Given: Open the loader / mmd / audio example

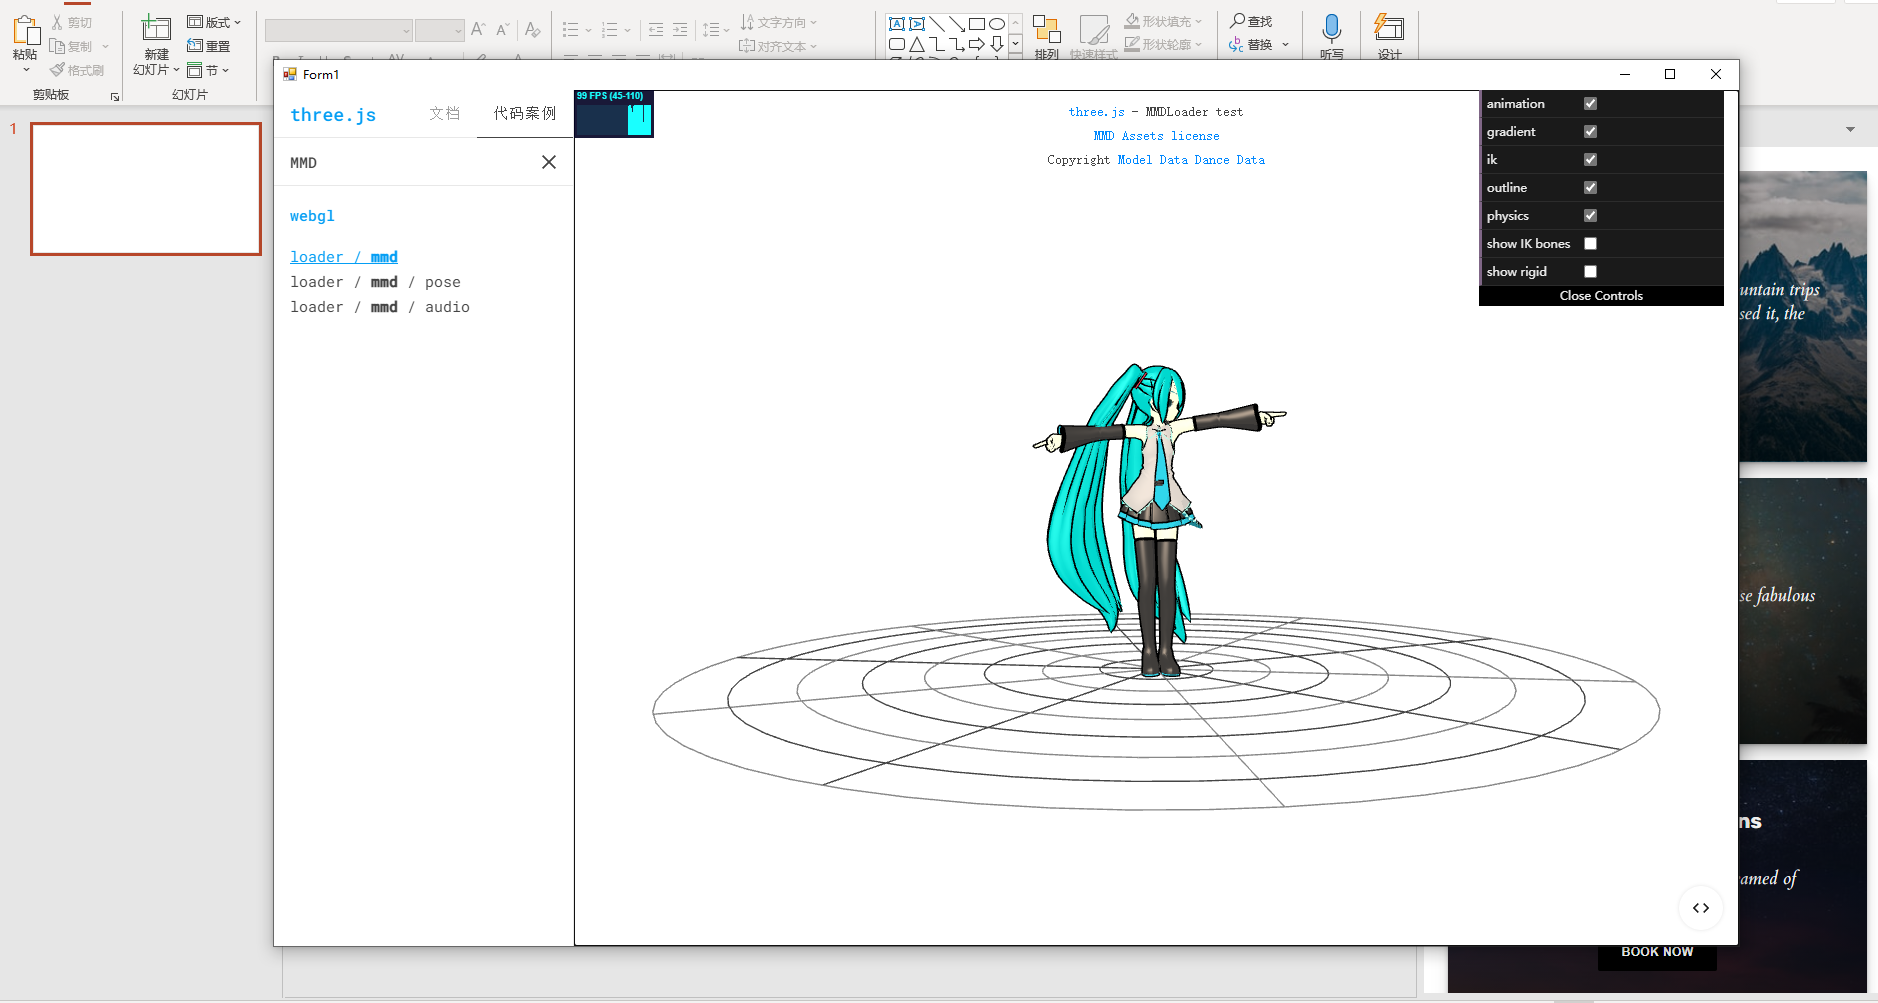Looking at the screenshot, I should point(380,307).
